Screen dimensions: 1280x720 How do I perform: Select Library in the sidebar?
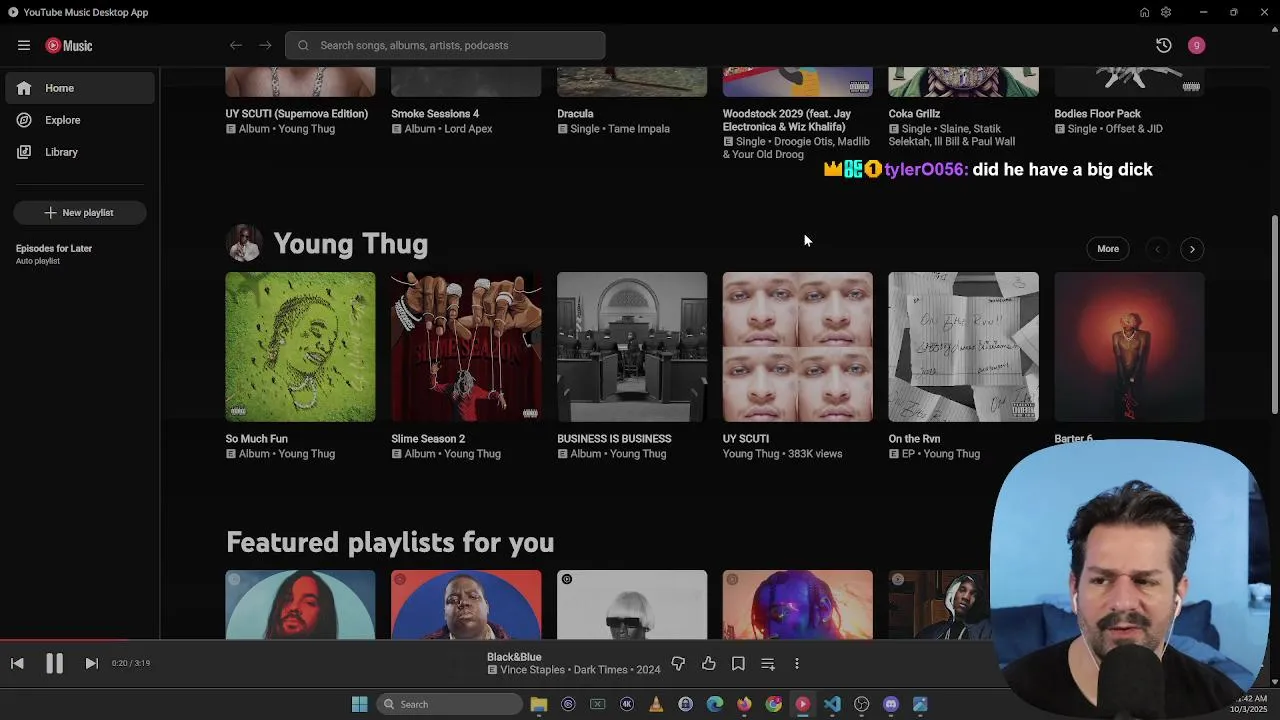80,152
